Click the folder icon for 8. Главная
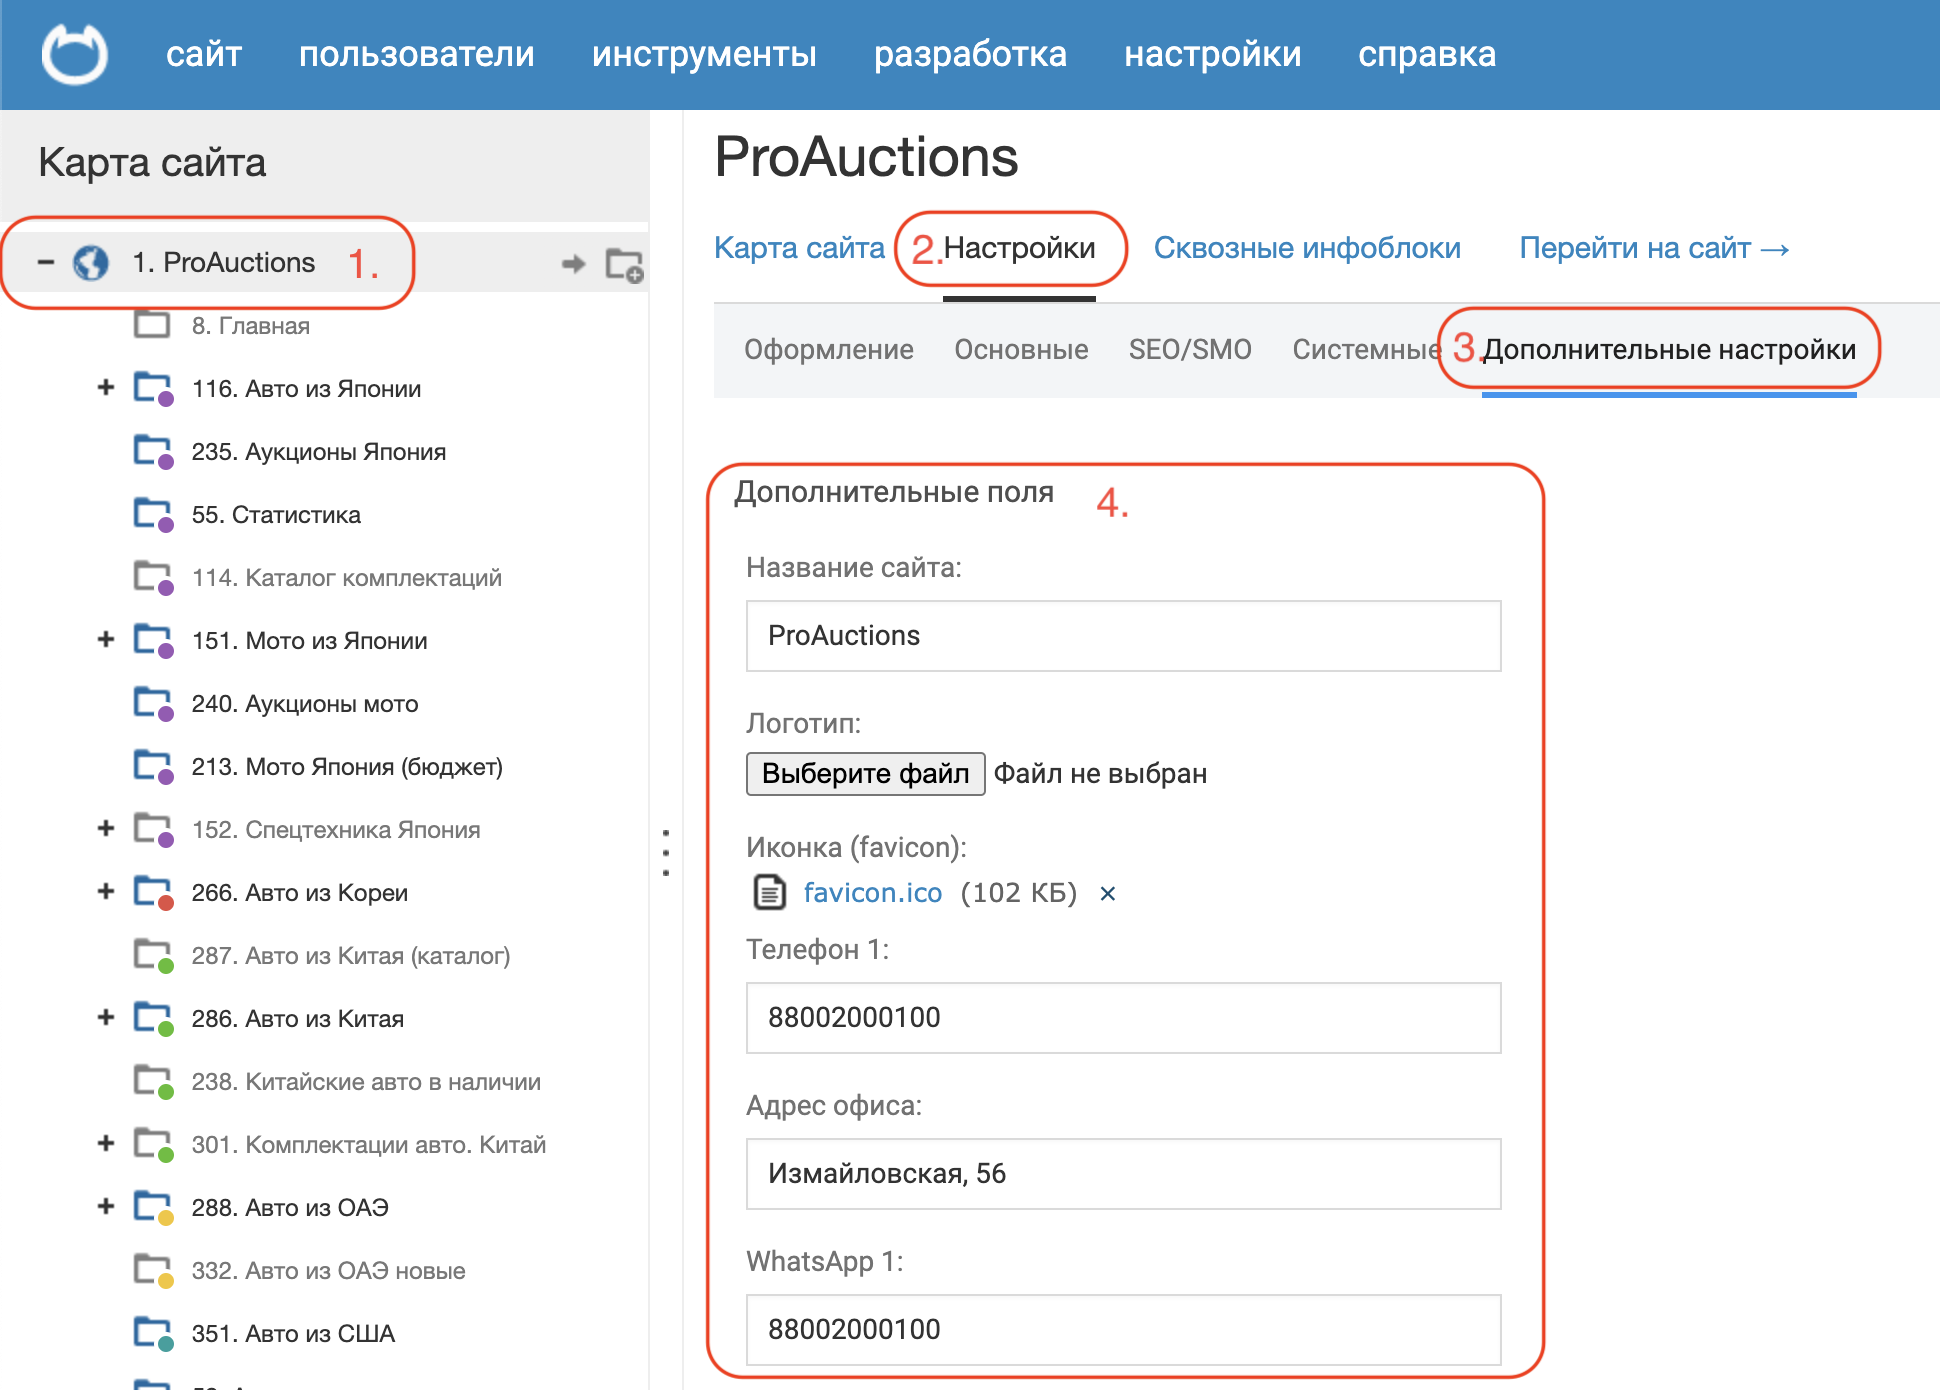Image resolution: width=1940 pixels, height=1390 pixels. 152,325
